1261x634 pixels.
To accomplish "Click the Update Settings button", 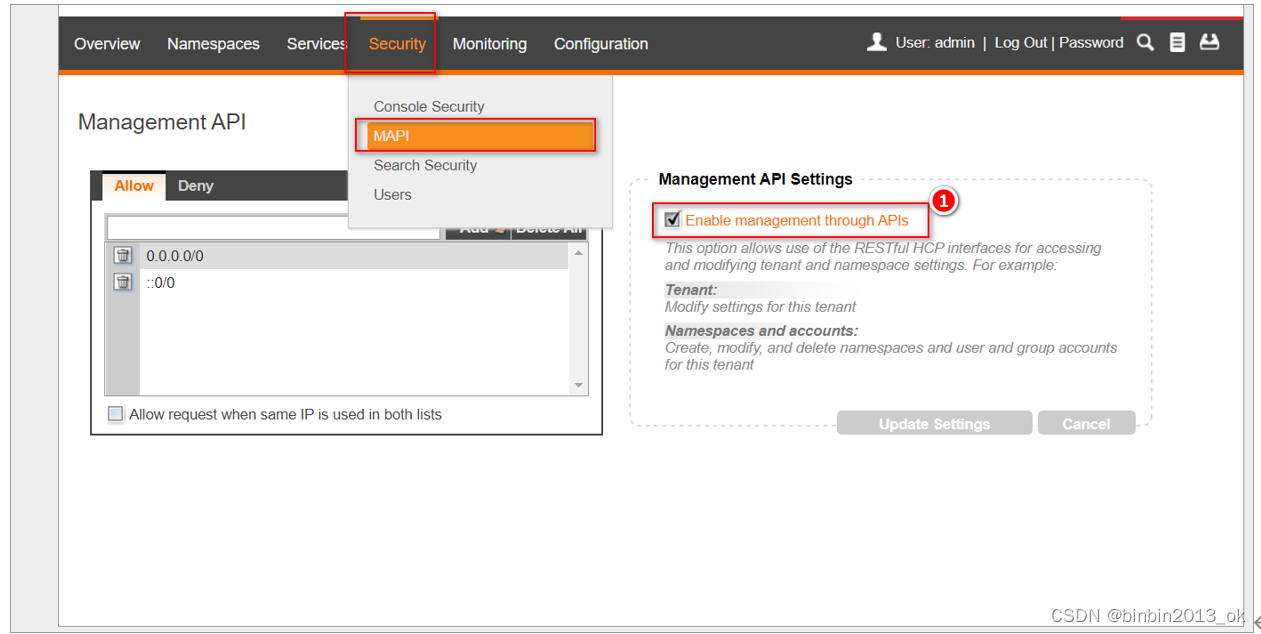I will pos(934,423).
